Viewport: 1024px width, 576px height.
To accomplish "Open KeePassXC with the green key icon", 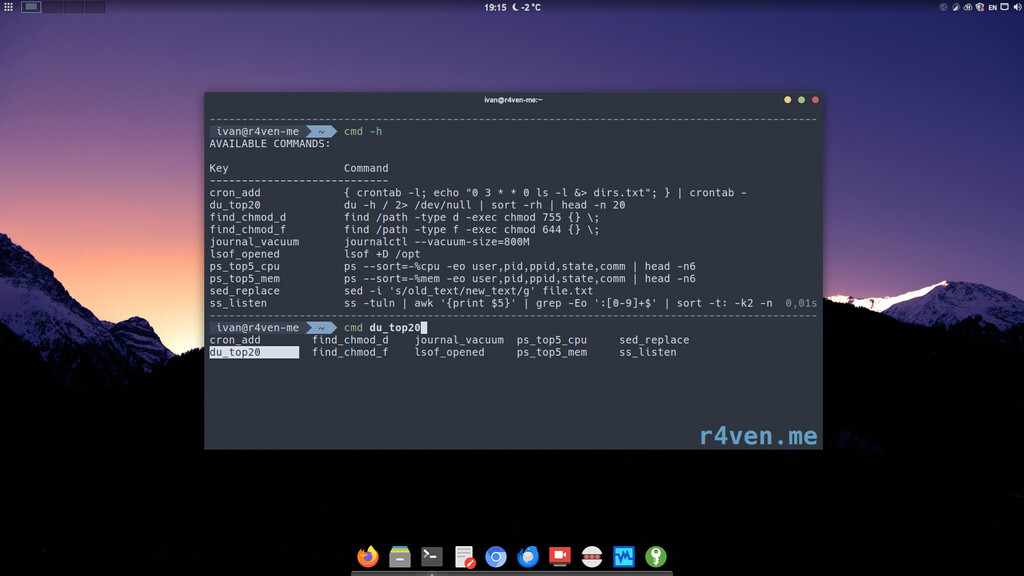I will (654, 556).
